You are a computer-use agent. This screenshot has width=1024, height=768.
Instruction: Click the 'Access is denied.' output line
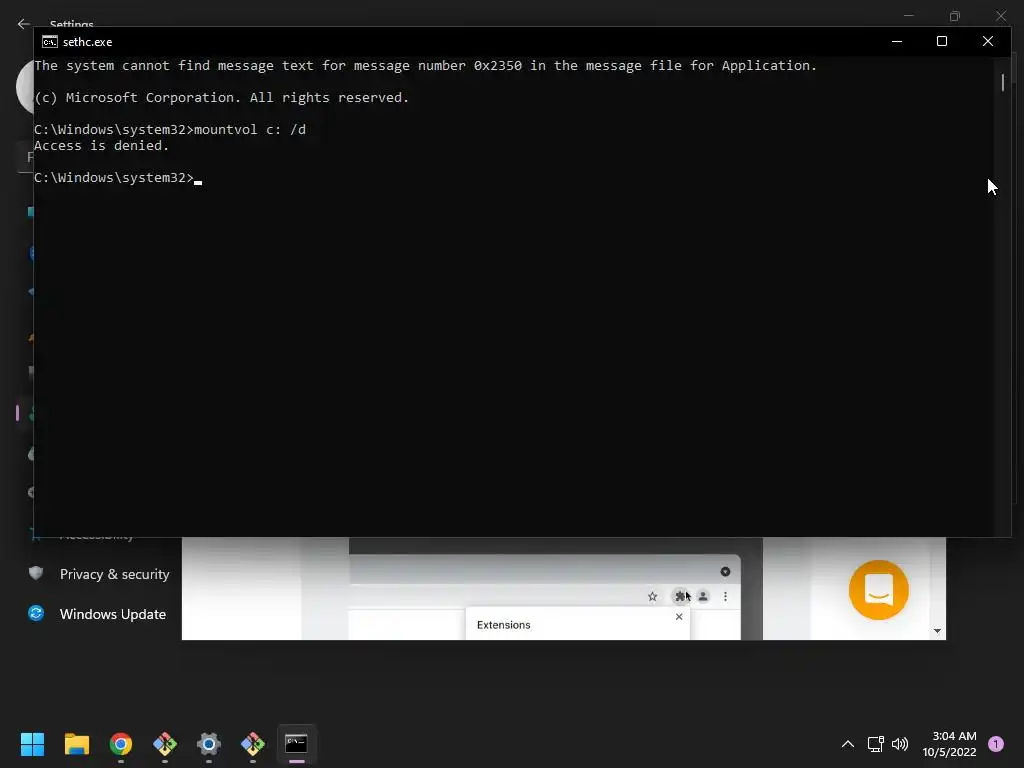(101, 146)
